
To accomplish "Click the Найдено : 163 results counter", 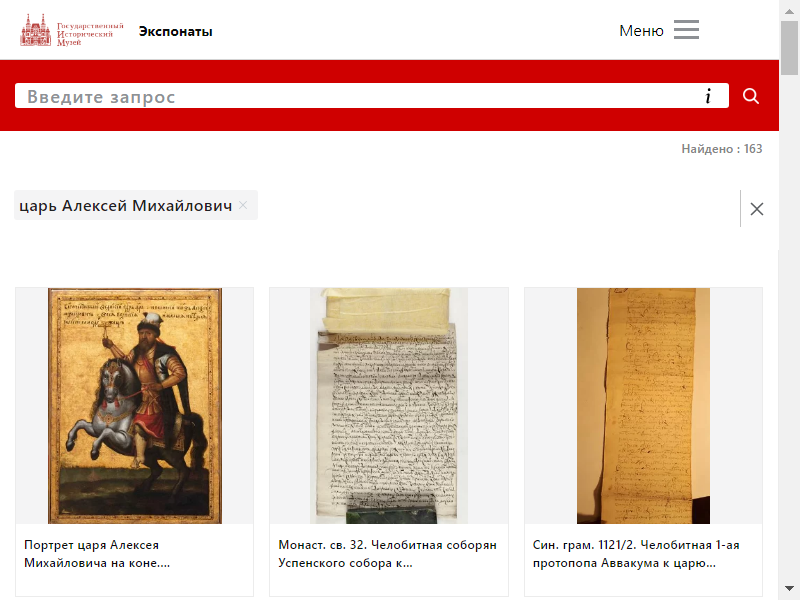I will pos(721,149).
